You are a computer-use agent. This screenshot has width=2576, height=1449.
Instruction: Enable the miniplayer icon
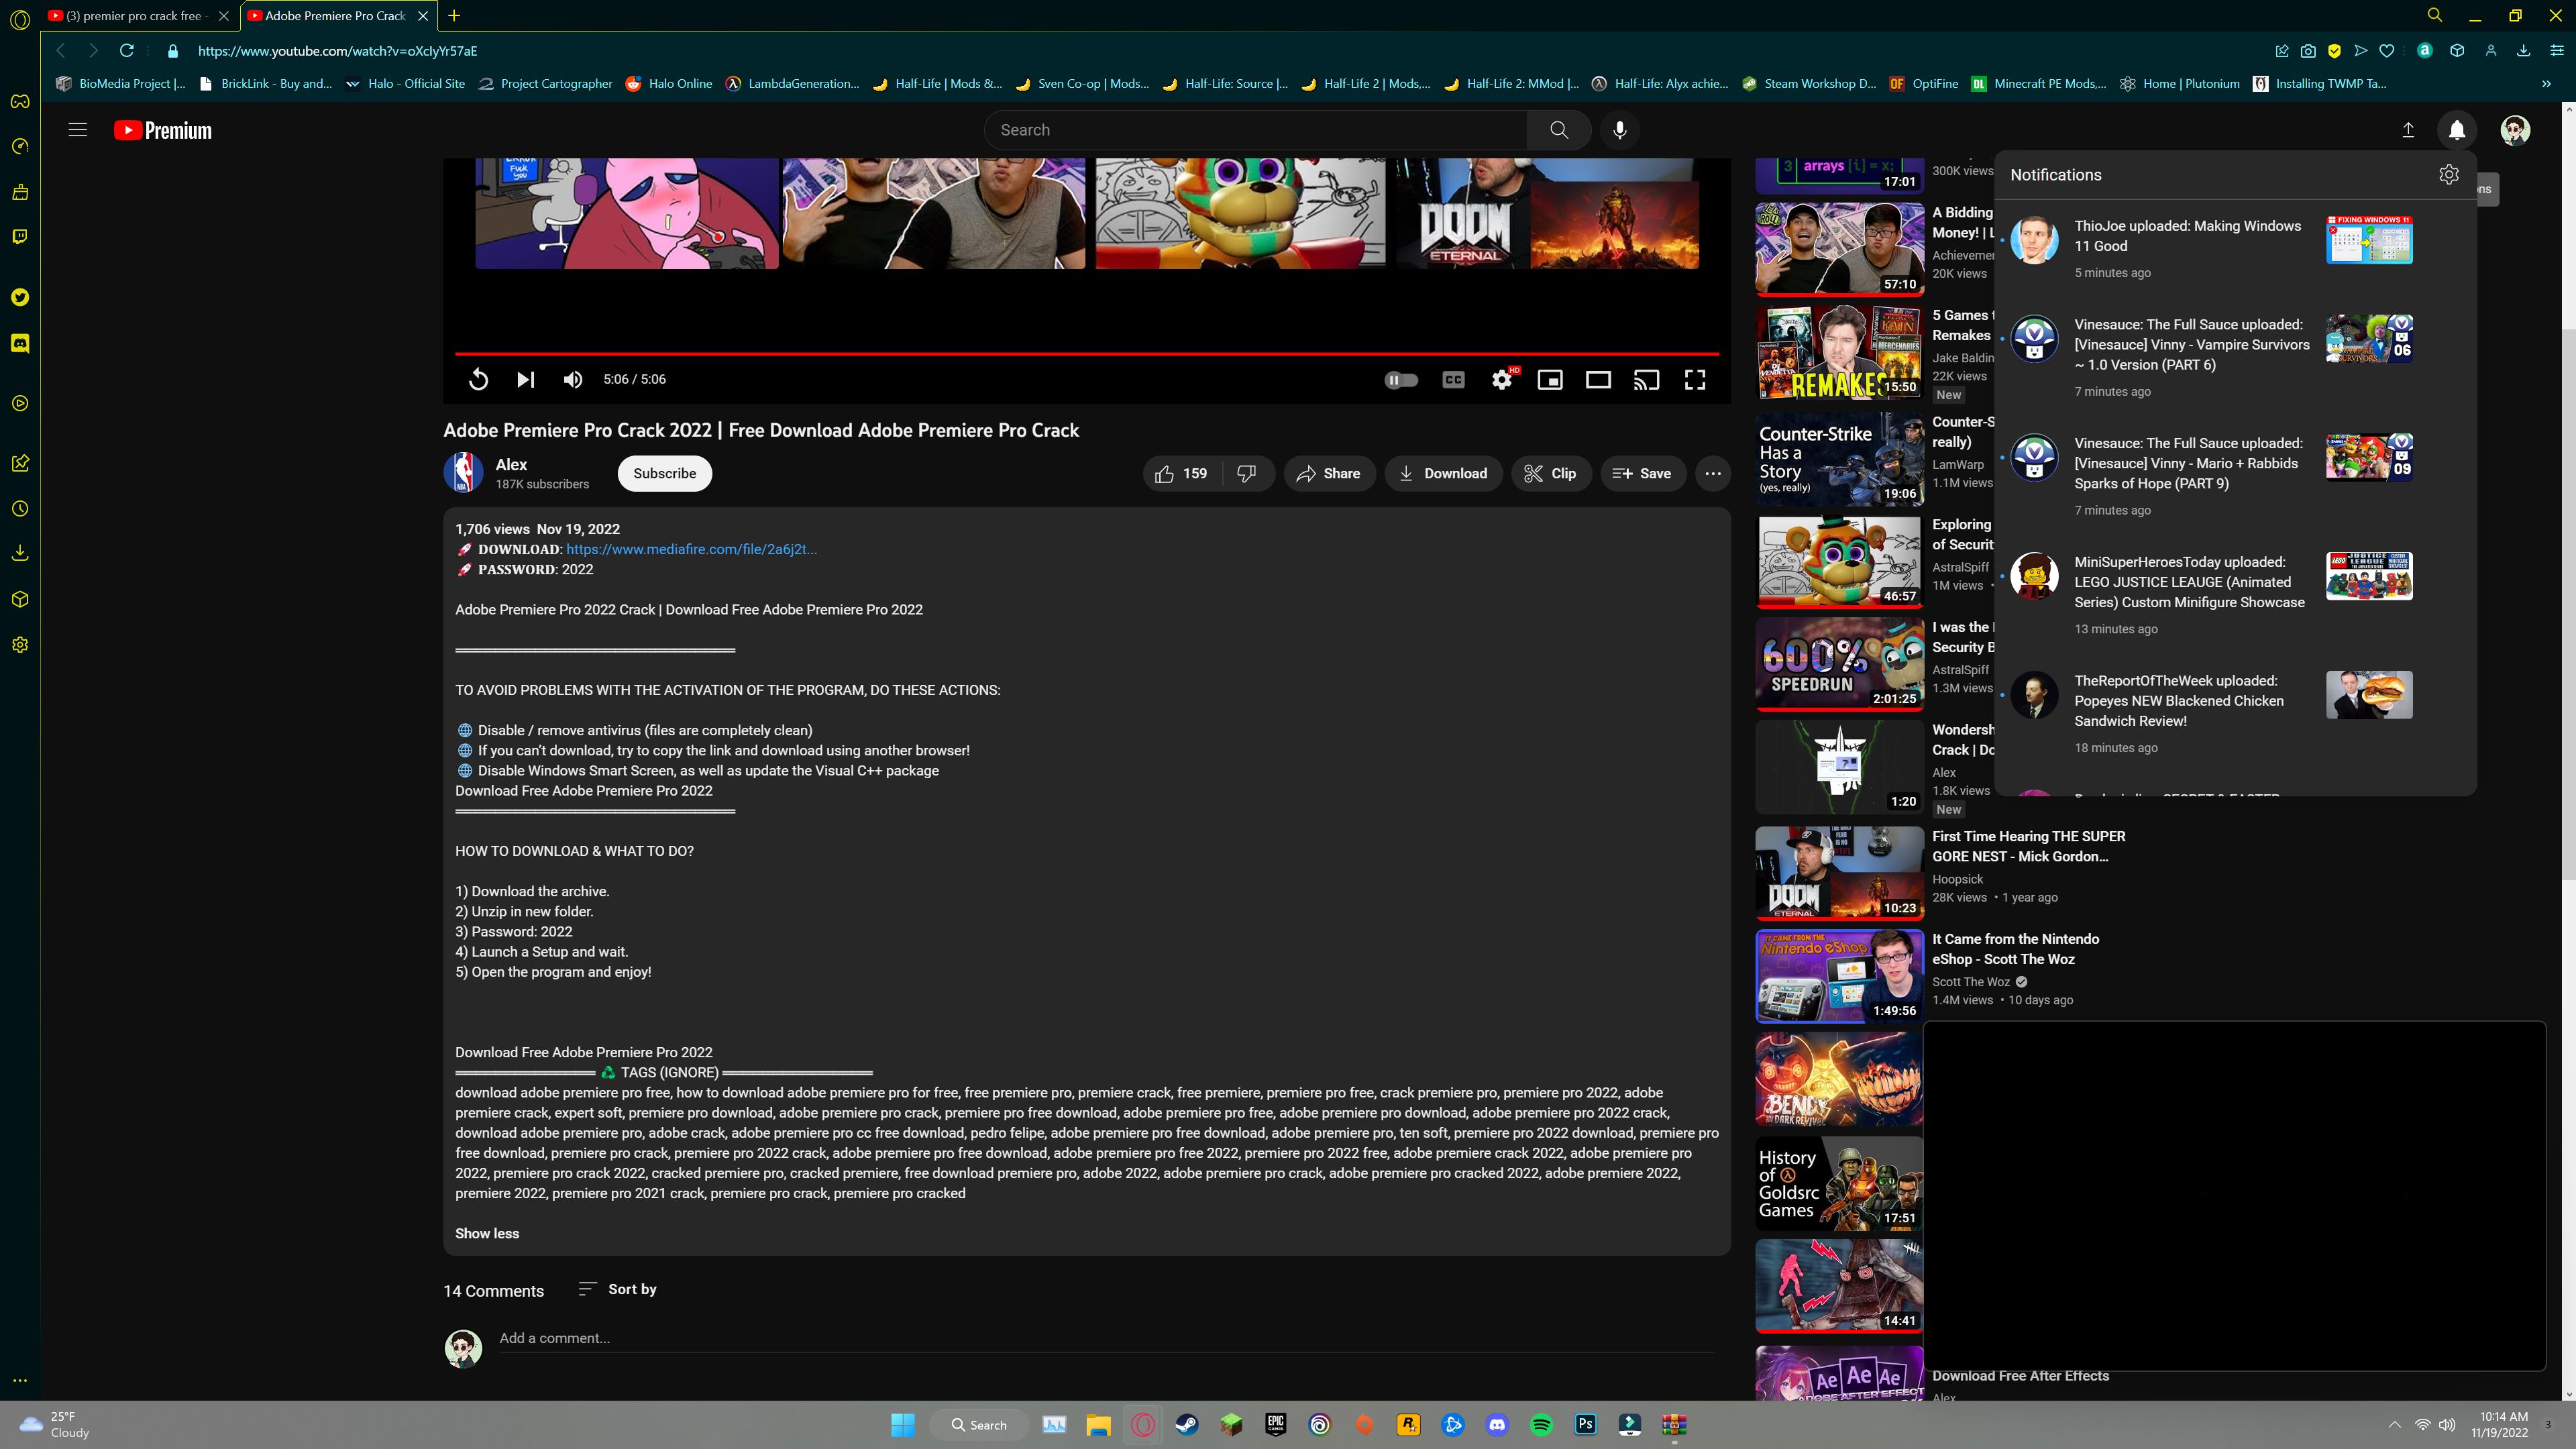(x=1550, y=380)
